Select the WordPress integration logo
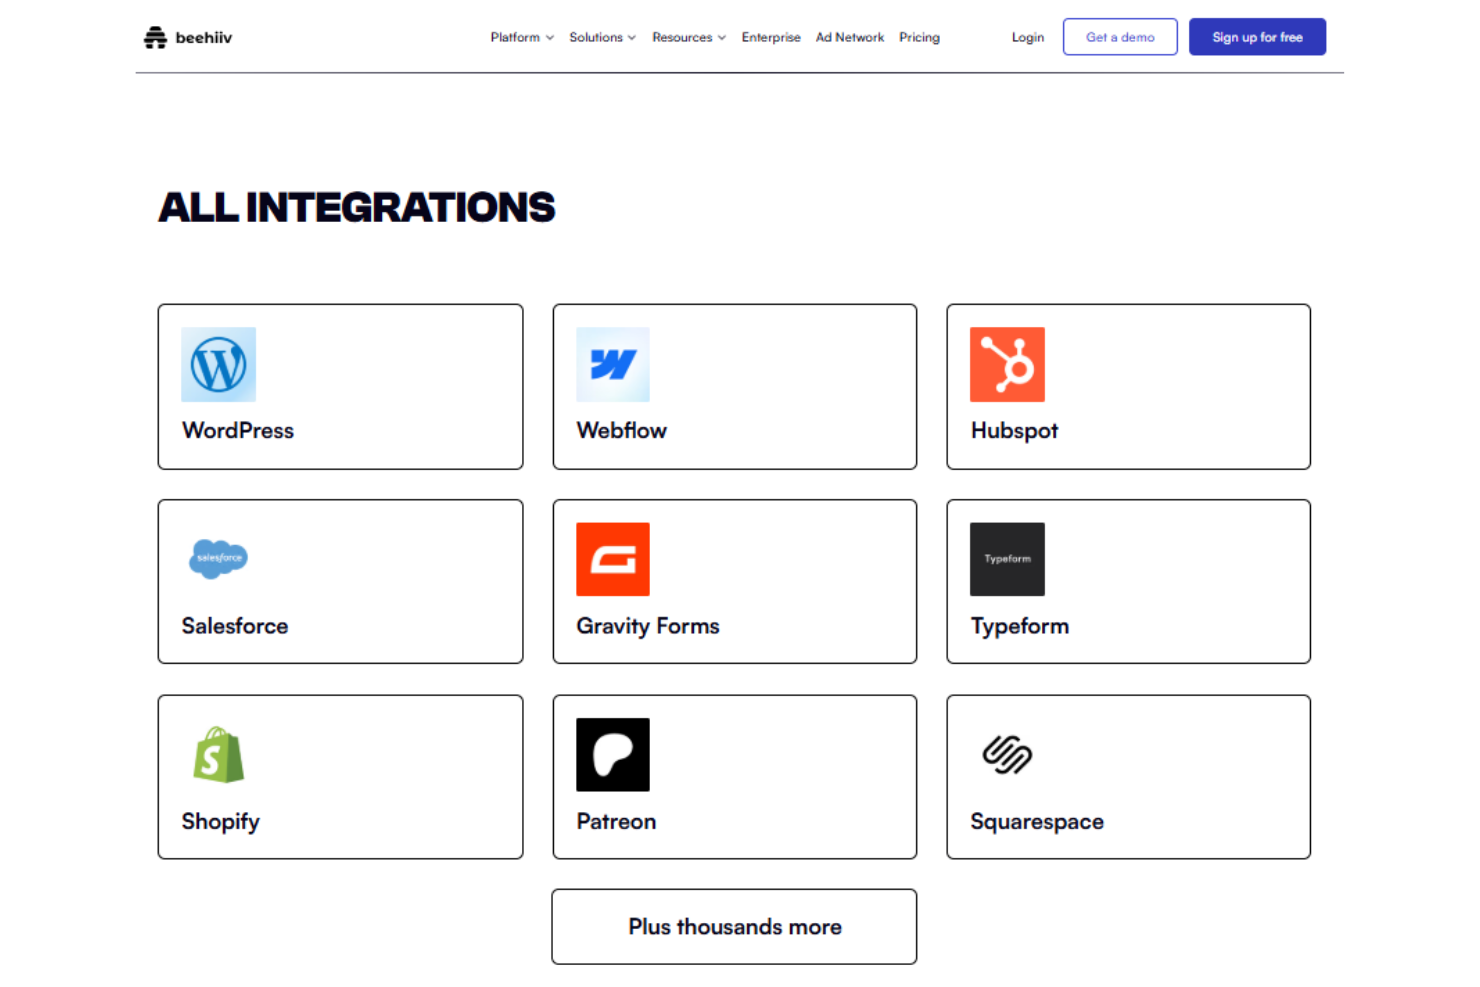The width and height of the screenshot is (1480, 987). 218,364
